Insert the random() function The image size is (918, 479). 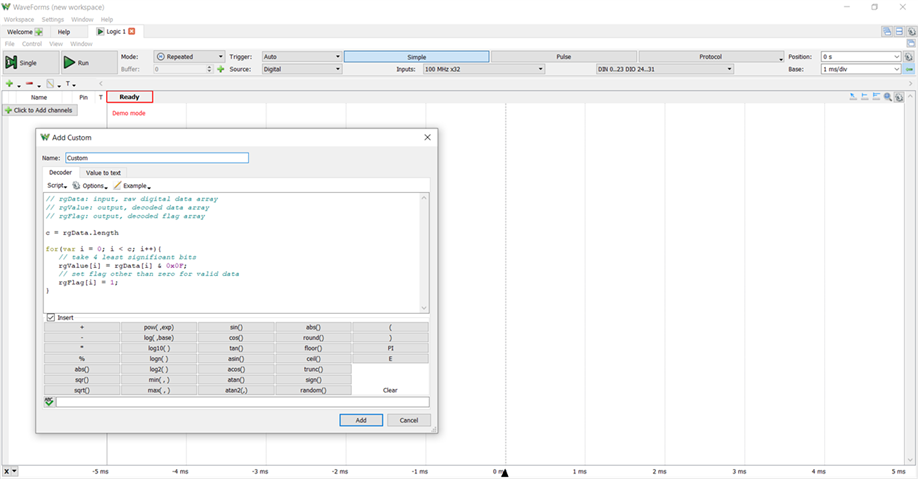(x=313, y=390)
